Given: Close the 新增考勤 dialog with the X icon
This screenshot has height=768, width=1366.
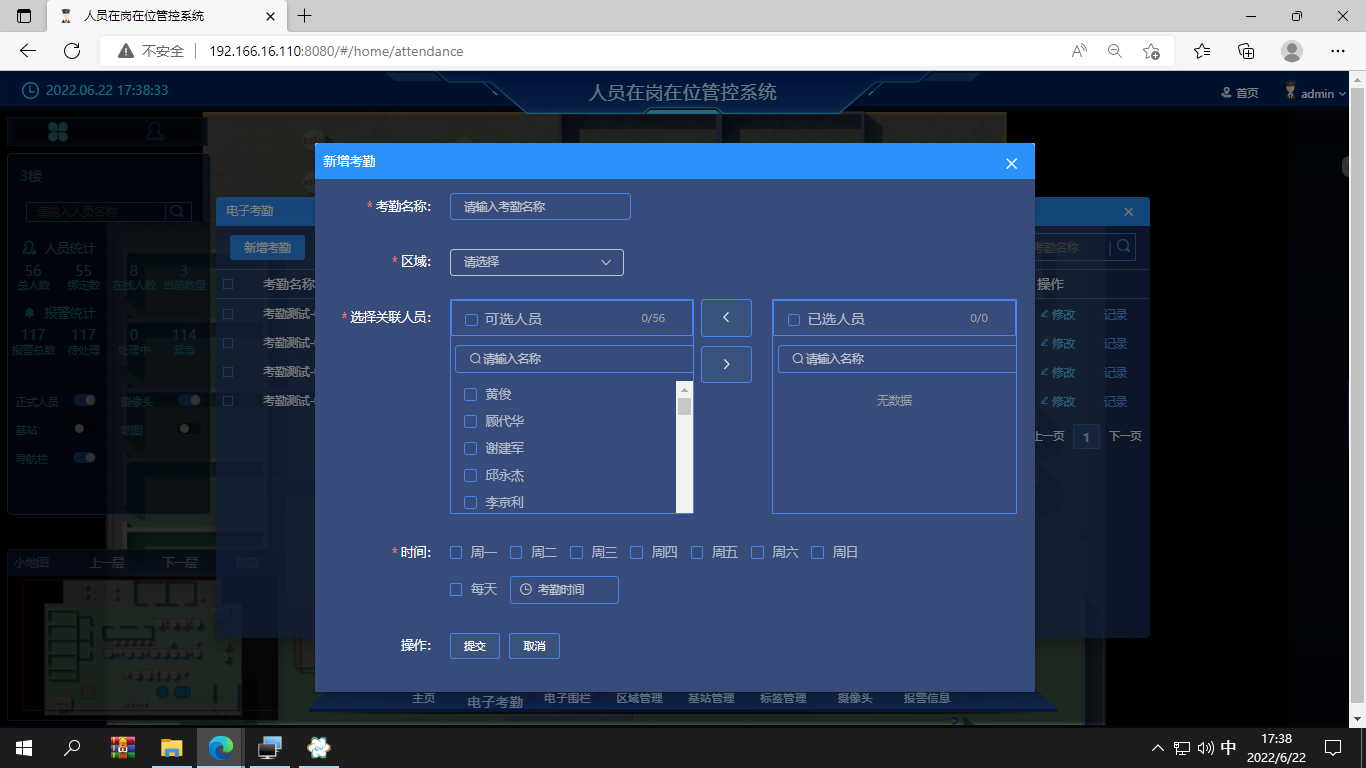Looking at the screenshot, I should [1011, 163].
